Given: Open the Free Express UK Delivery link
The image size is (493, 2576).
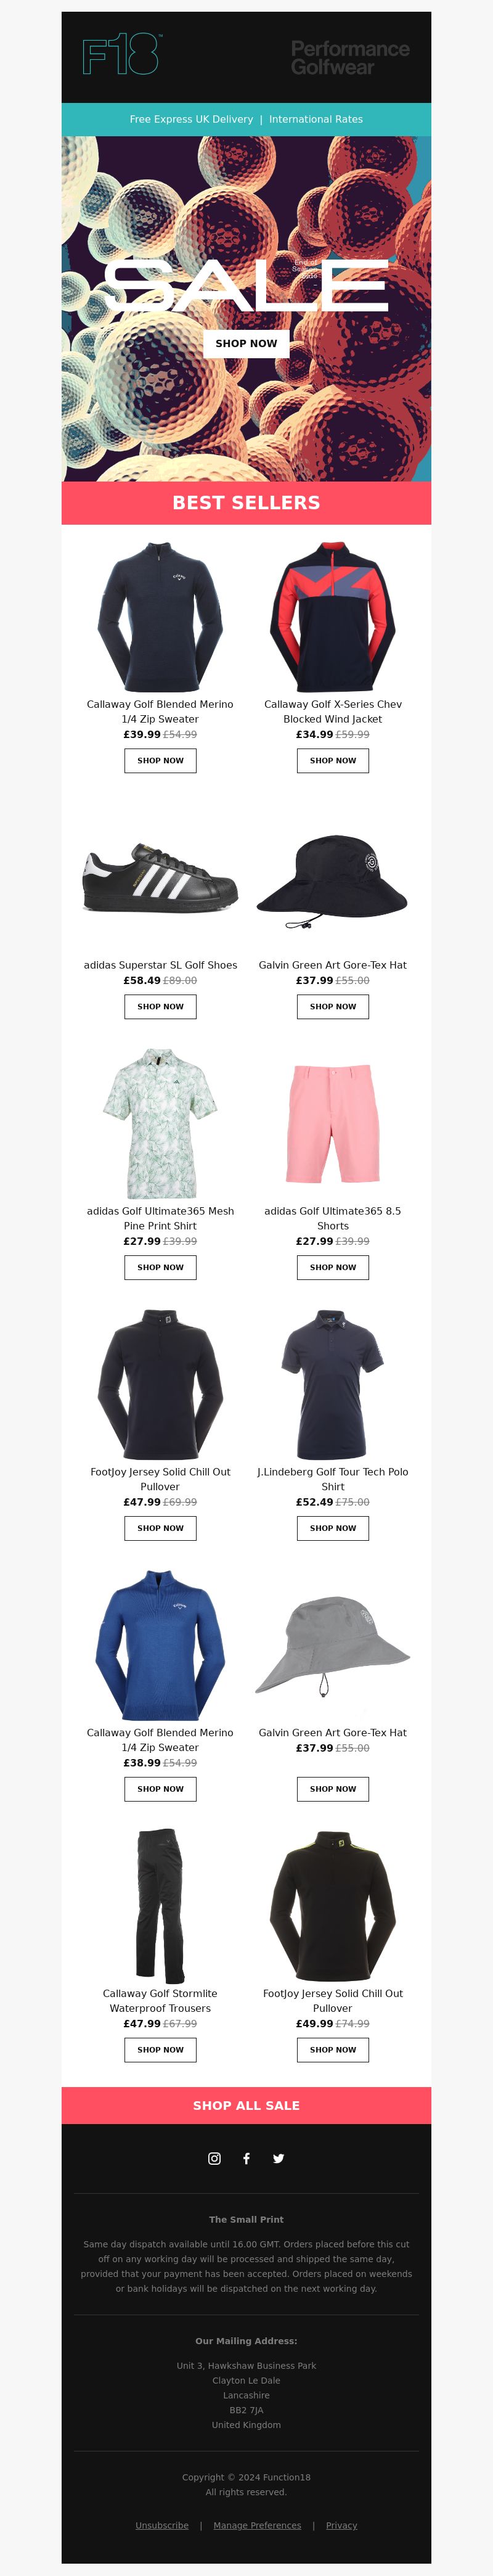Looking at the screenshot, I should coord(191,119).
